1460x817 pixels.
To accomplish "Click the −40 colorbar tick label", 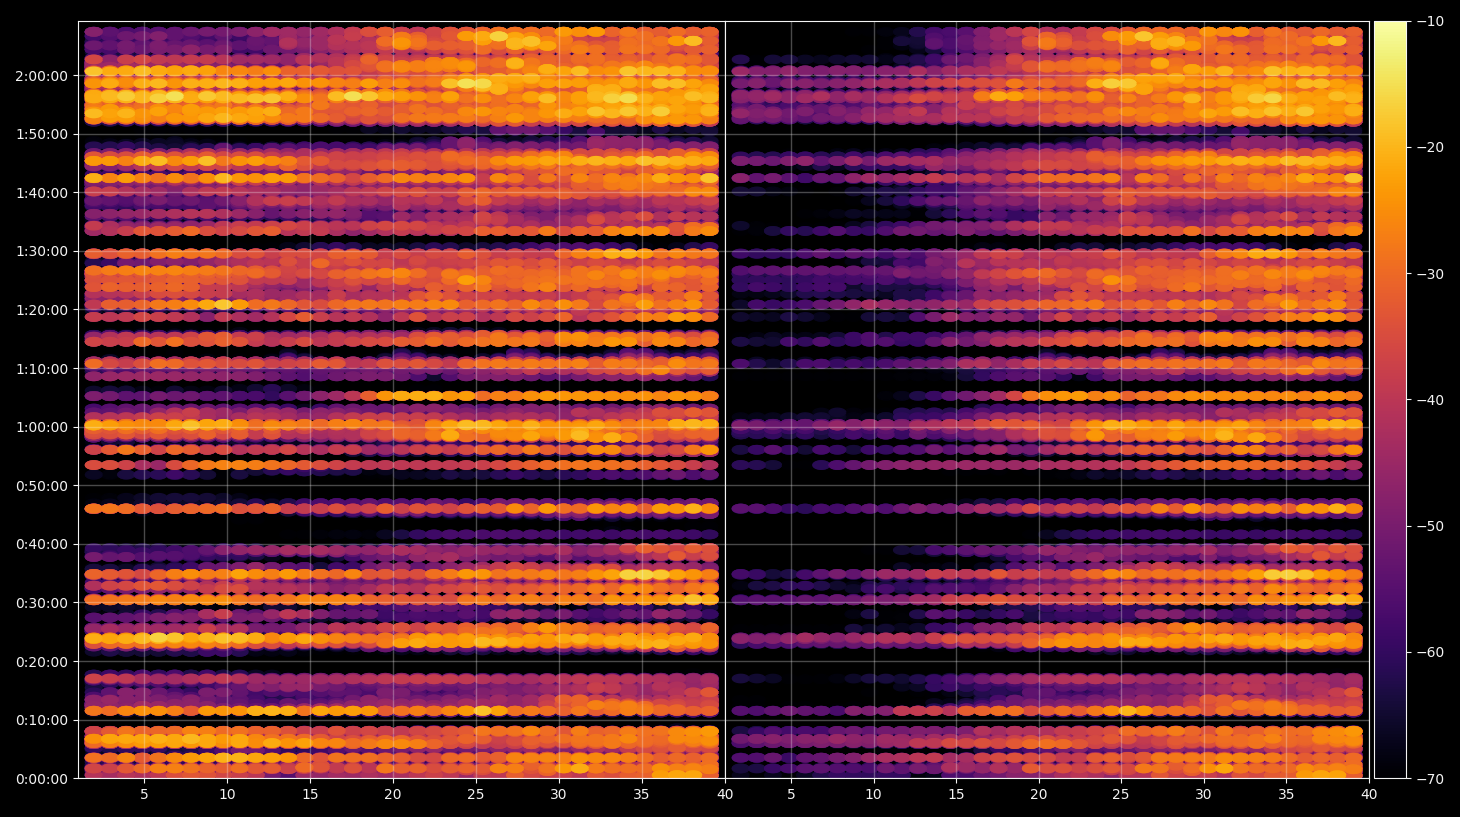I will (x=1430, y=400).
